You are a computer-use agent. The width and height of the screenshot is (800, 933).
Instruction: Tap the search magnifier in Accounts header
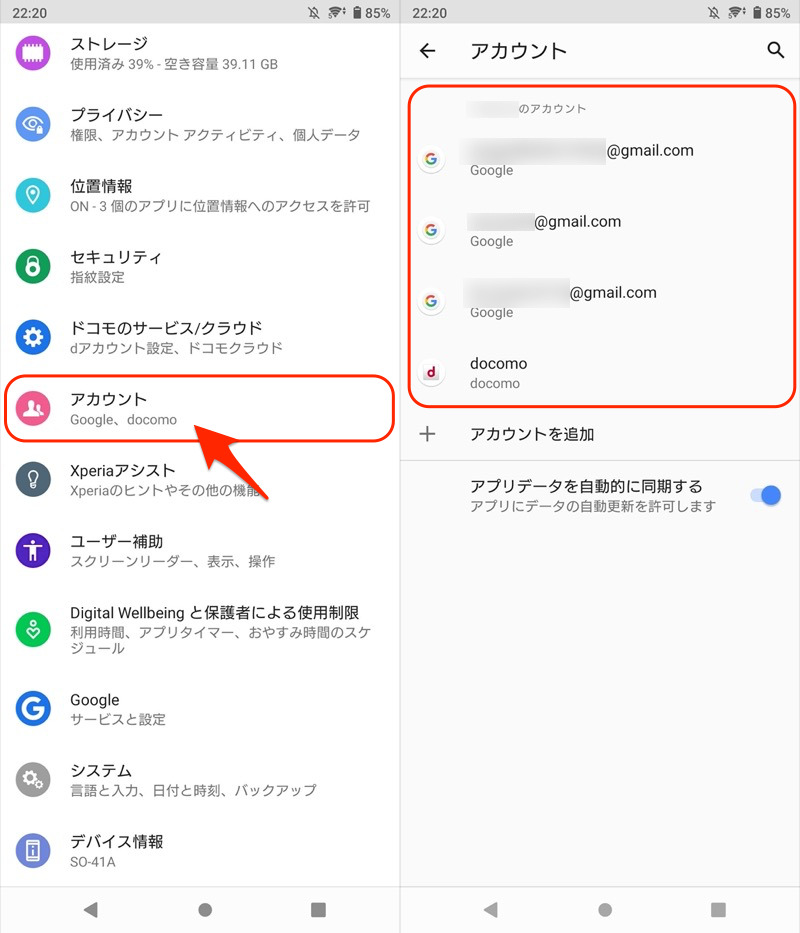point(775,50)
